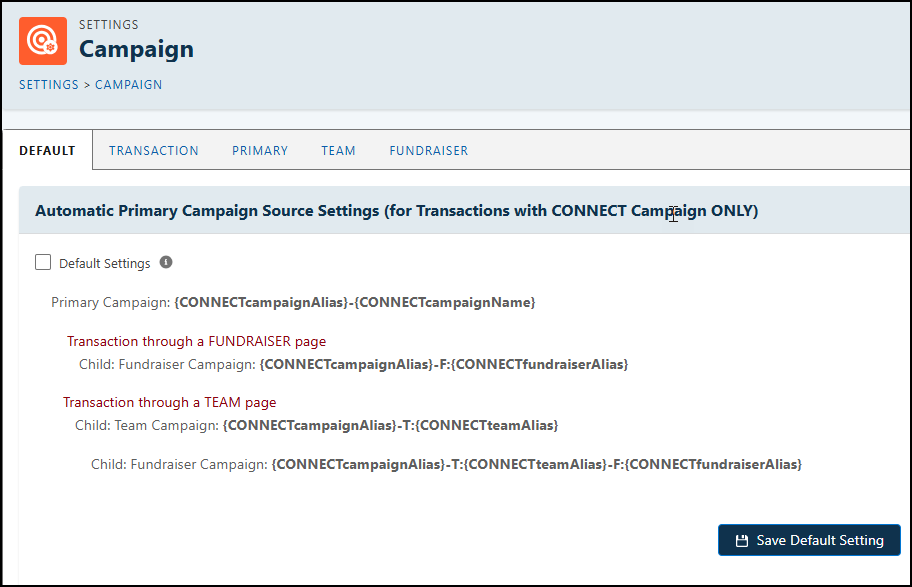Select the TEAM tab
This screenshot has width=912, height=587.
click(338, 151)
